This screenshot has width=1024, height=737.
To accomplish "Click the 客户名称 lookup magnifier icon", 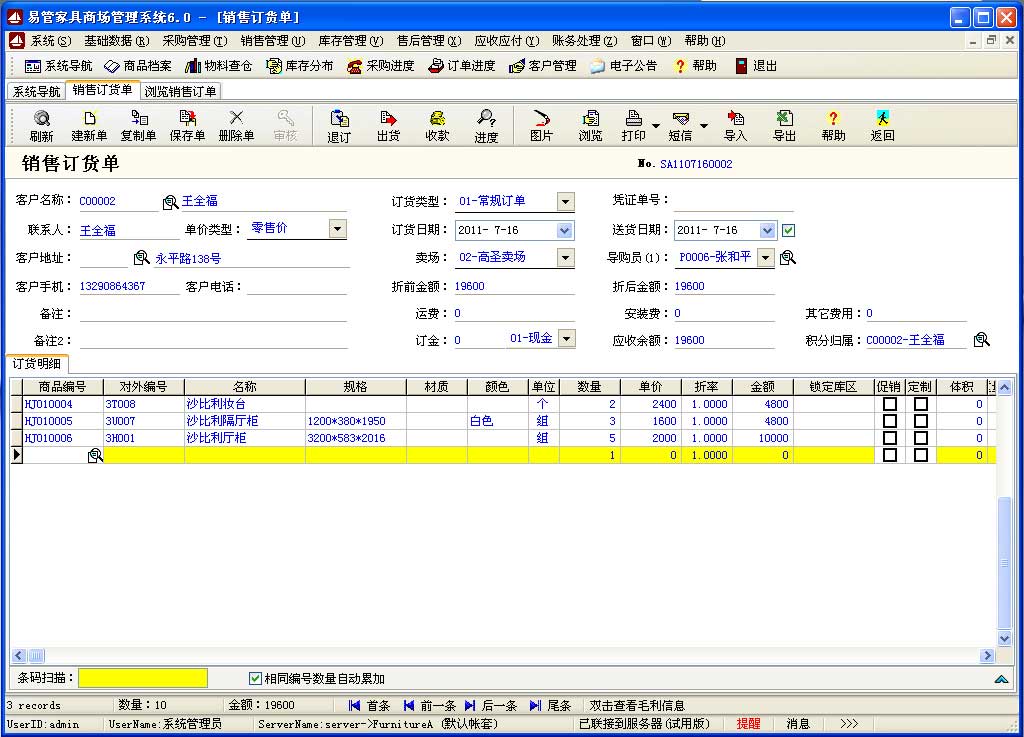I will click(x=170, y=202).
